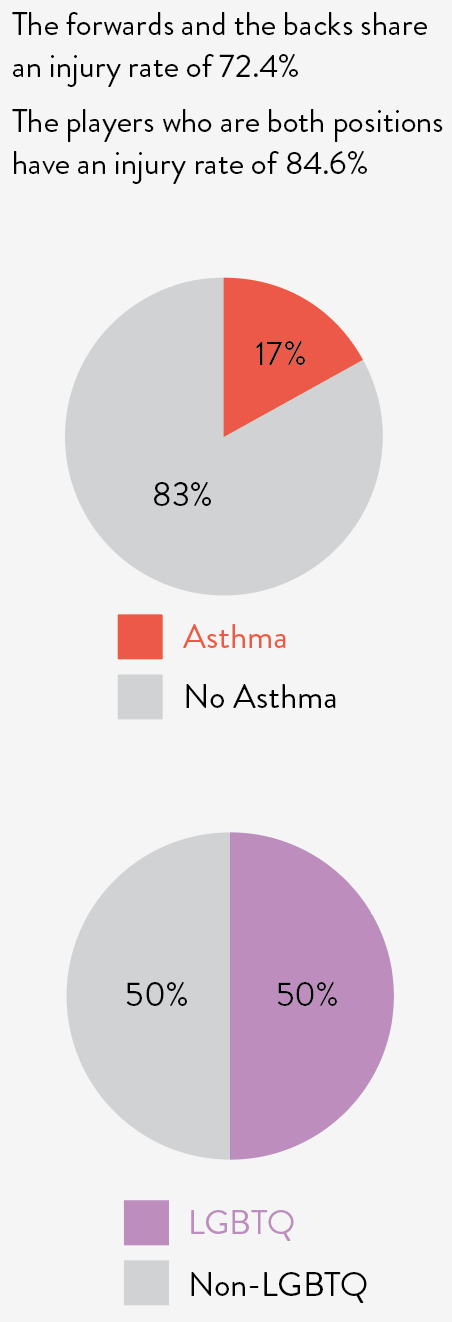
Task: Click the Asthma legend label
Action: click(x=235, y=637)
